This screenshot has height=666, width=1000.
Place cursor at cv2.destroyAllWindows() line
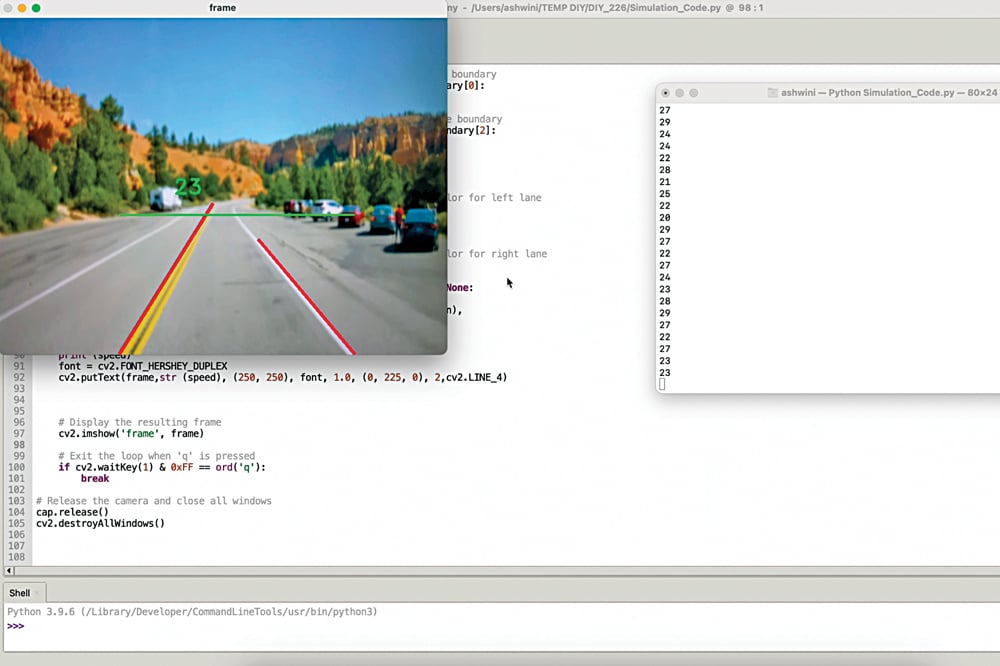pos(100,523)
